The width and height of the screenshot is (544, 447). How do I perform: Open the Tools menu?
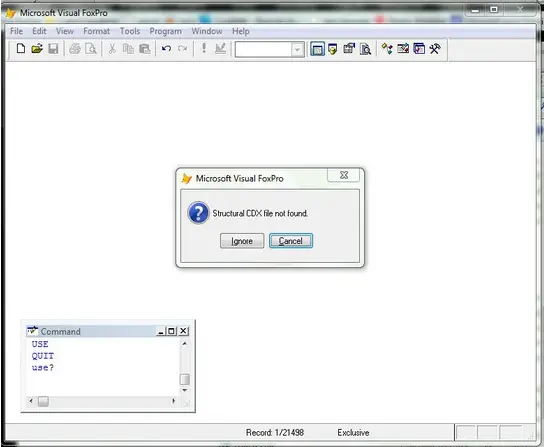130,31
